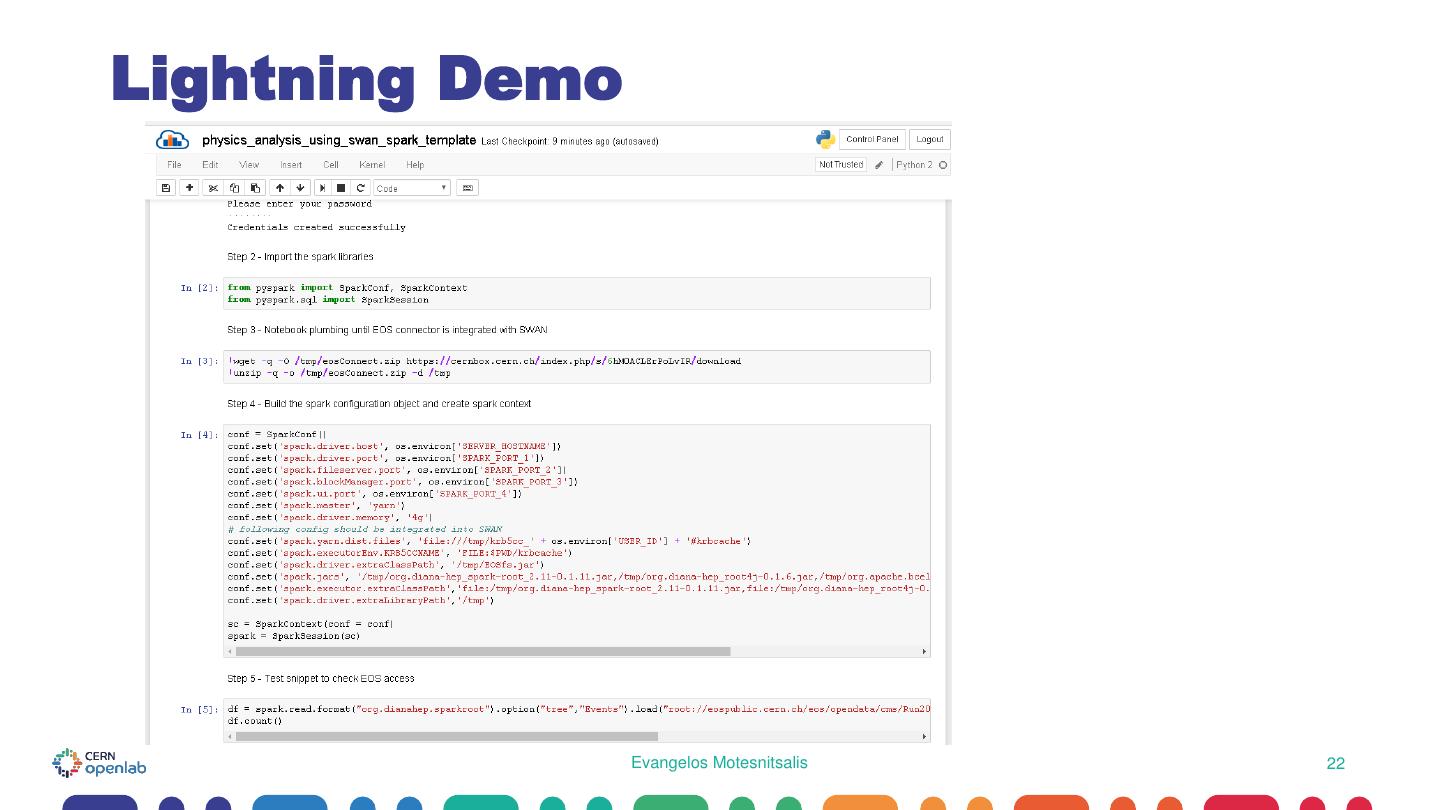Move the cell down with the arrow icon
The height and width of the screenshot is (810, 1440).
[300, 188]
